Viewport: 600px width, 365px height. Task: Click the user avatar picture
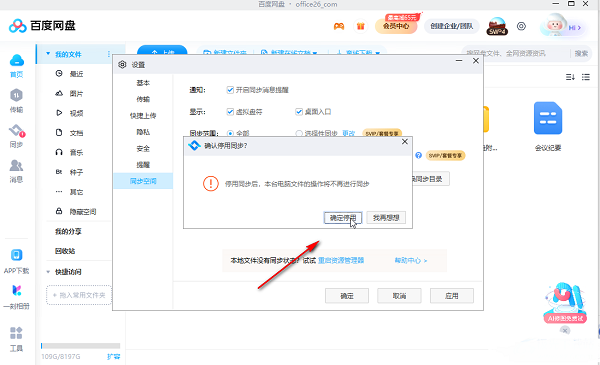click(554, 25)
